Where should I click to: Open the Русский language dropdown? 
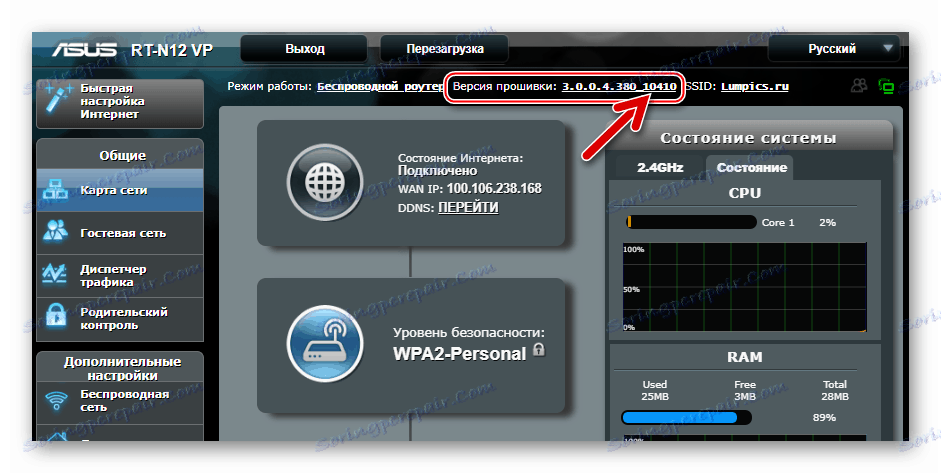pos(834,49)
